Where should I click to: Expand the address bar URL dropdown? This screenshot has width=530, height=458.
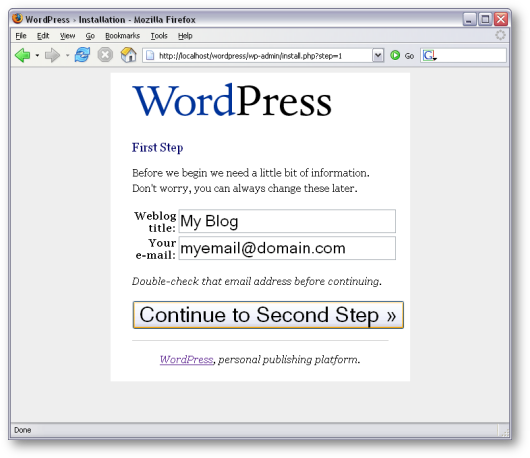[x=378, y=55]
